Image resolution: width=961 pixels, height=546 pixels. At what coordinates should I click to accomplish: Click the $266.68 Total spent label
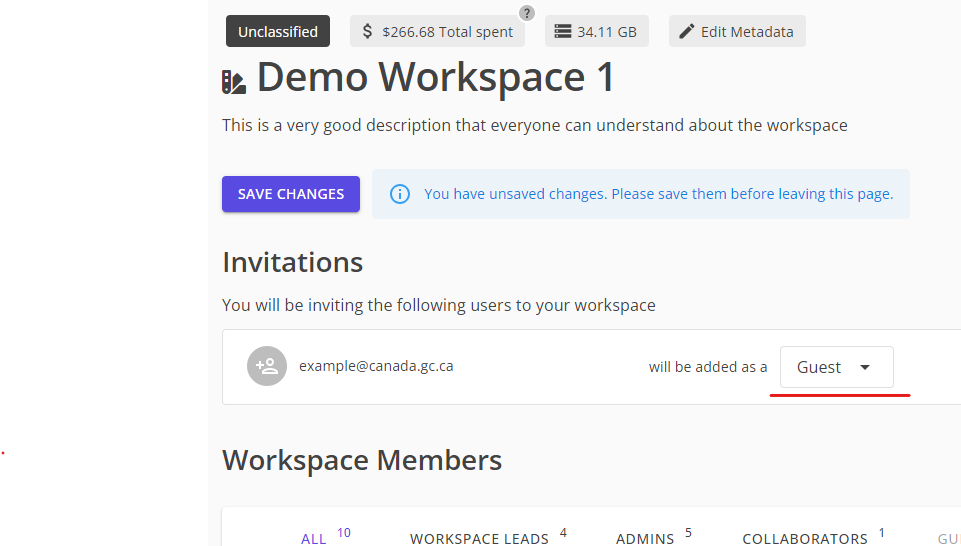447,32
